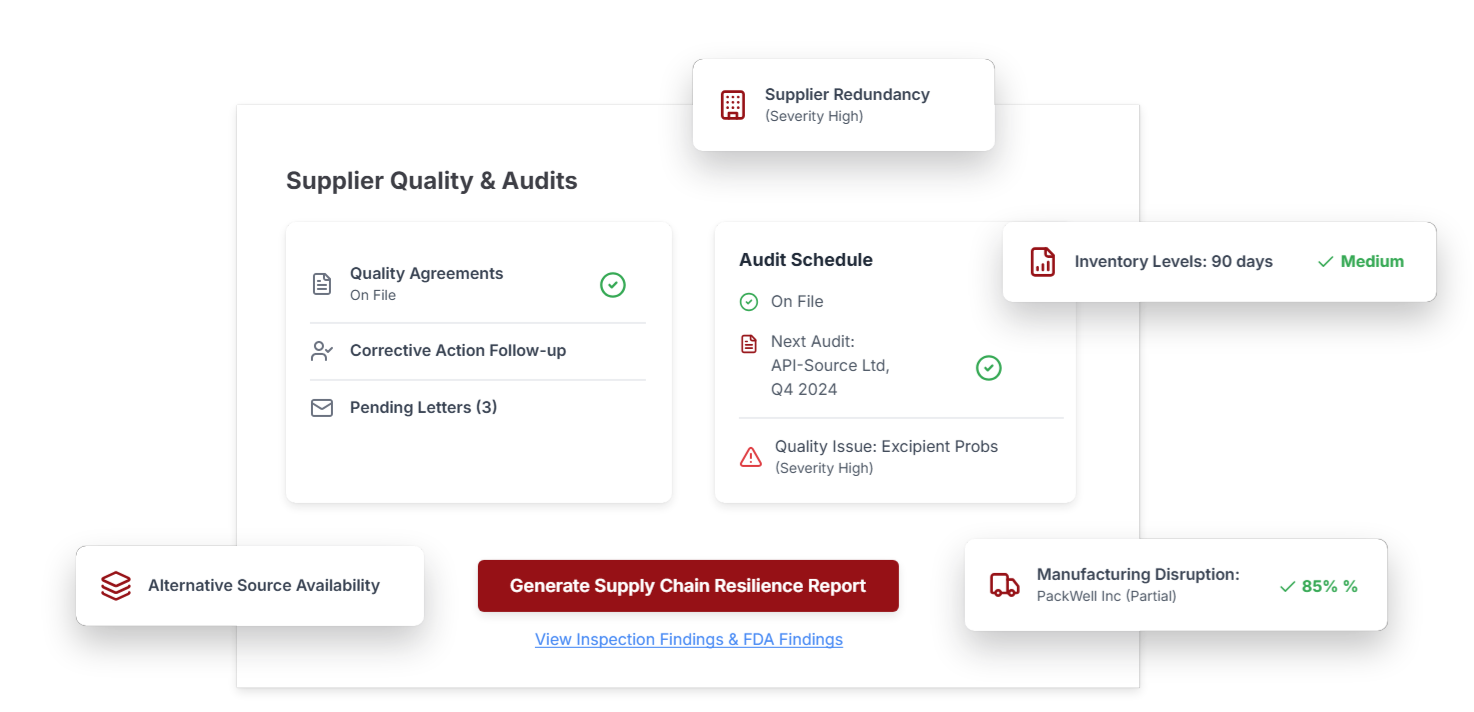Click the Medium status checkmark
Screen dimensions: 1474x712
click(x=1322, y=261)
